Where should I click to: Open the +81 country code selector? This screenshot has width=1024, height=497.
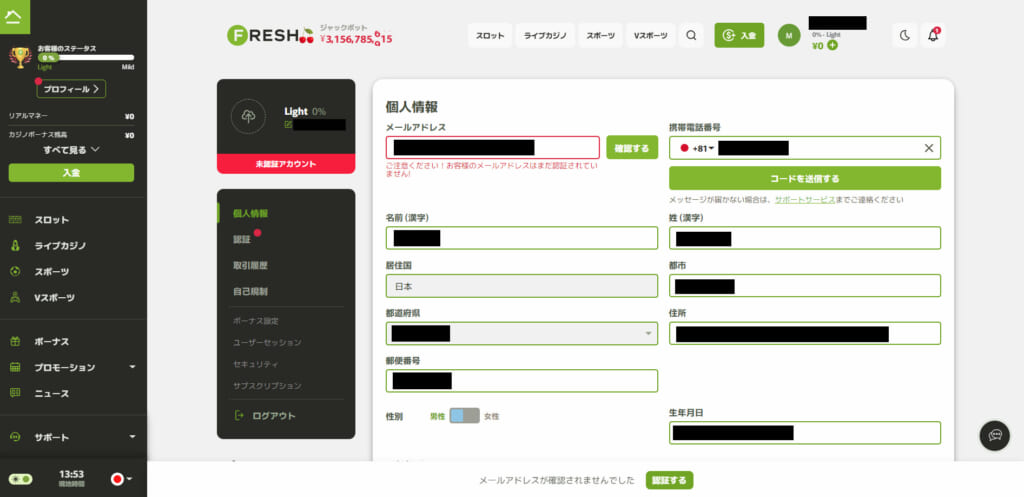[x=698, y=148]
